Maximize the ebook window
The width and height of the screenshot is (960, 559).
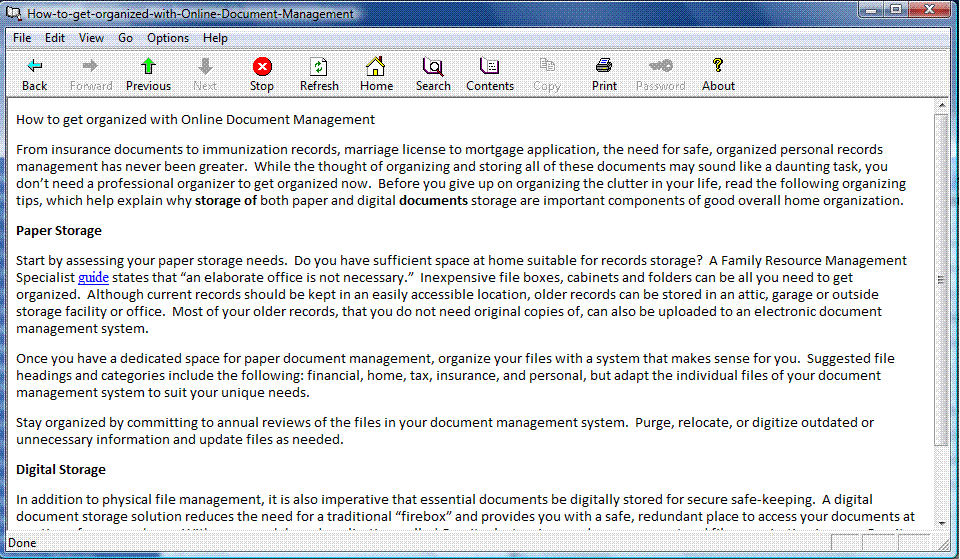point(896,9)
